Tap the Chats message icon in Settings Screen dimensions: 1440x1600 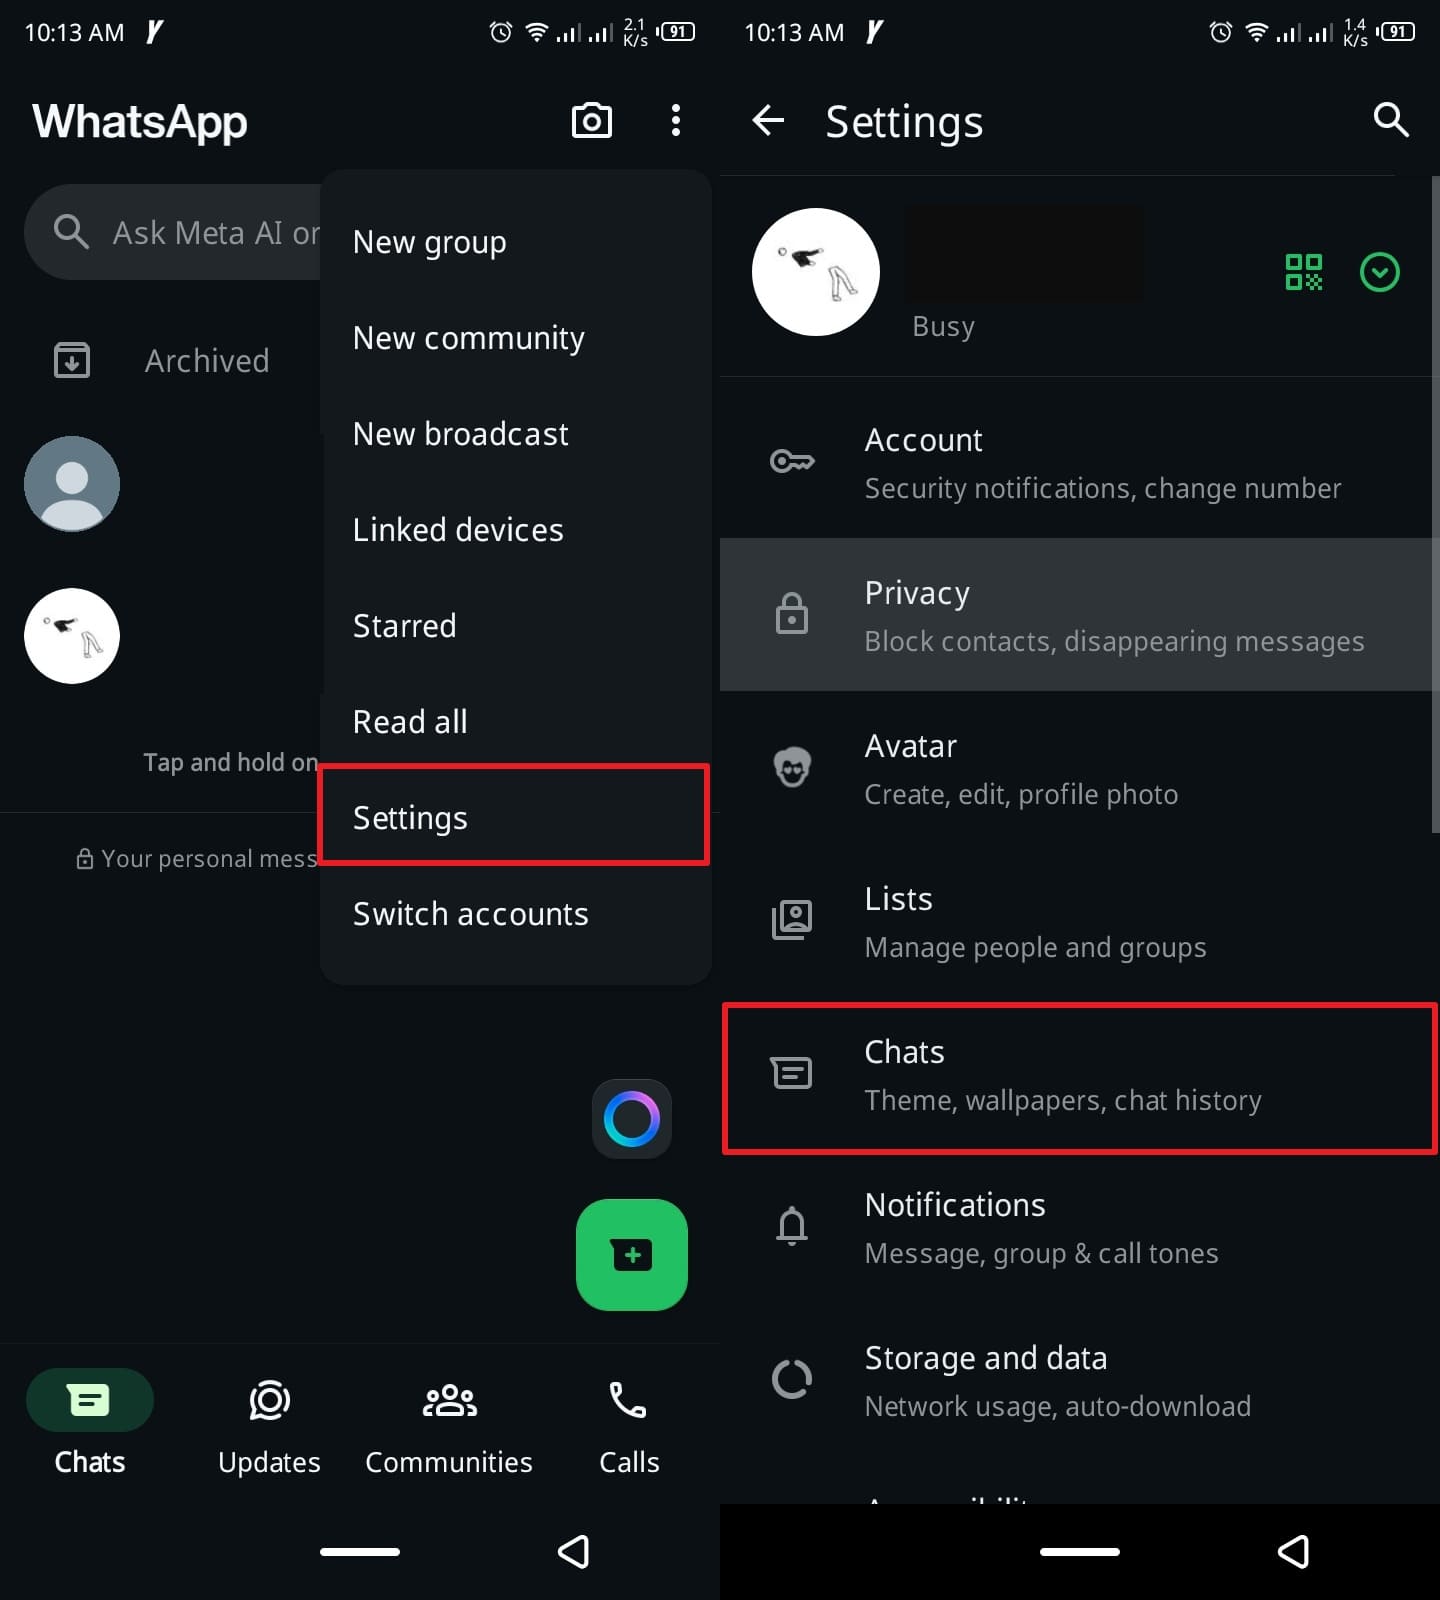coord(792,1073)
